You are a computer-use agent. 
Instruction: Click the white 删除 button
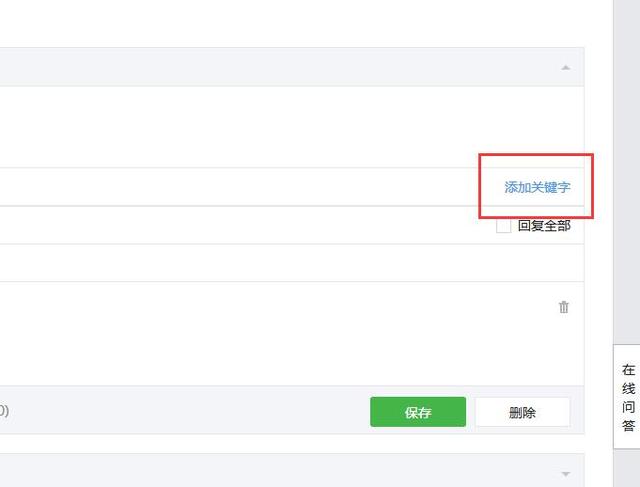522,412
